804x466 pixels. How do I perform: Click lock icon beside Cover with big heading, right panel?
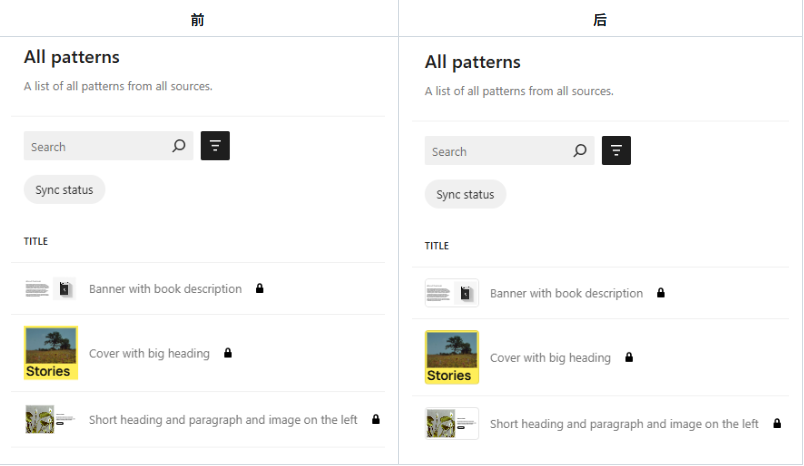(x=629, y=358)
